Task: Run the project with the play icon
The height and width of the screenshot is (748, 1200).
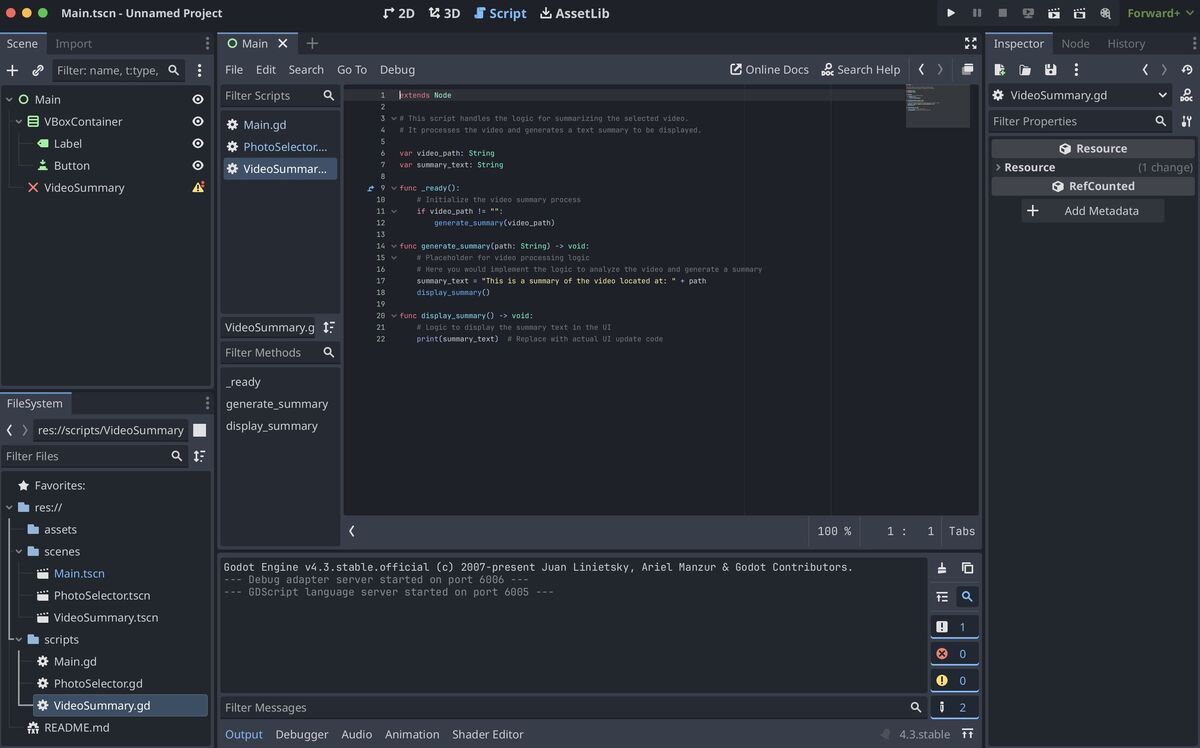Action: click(950, 13)
